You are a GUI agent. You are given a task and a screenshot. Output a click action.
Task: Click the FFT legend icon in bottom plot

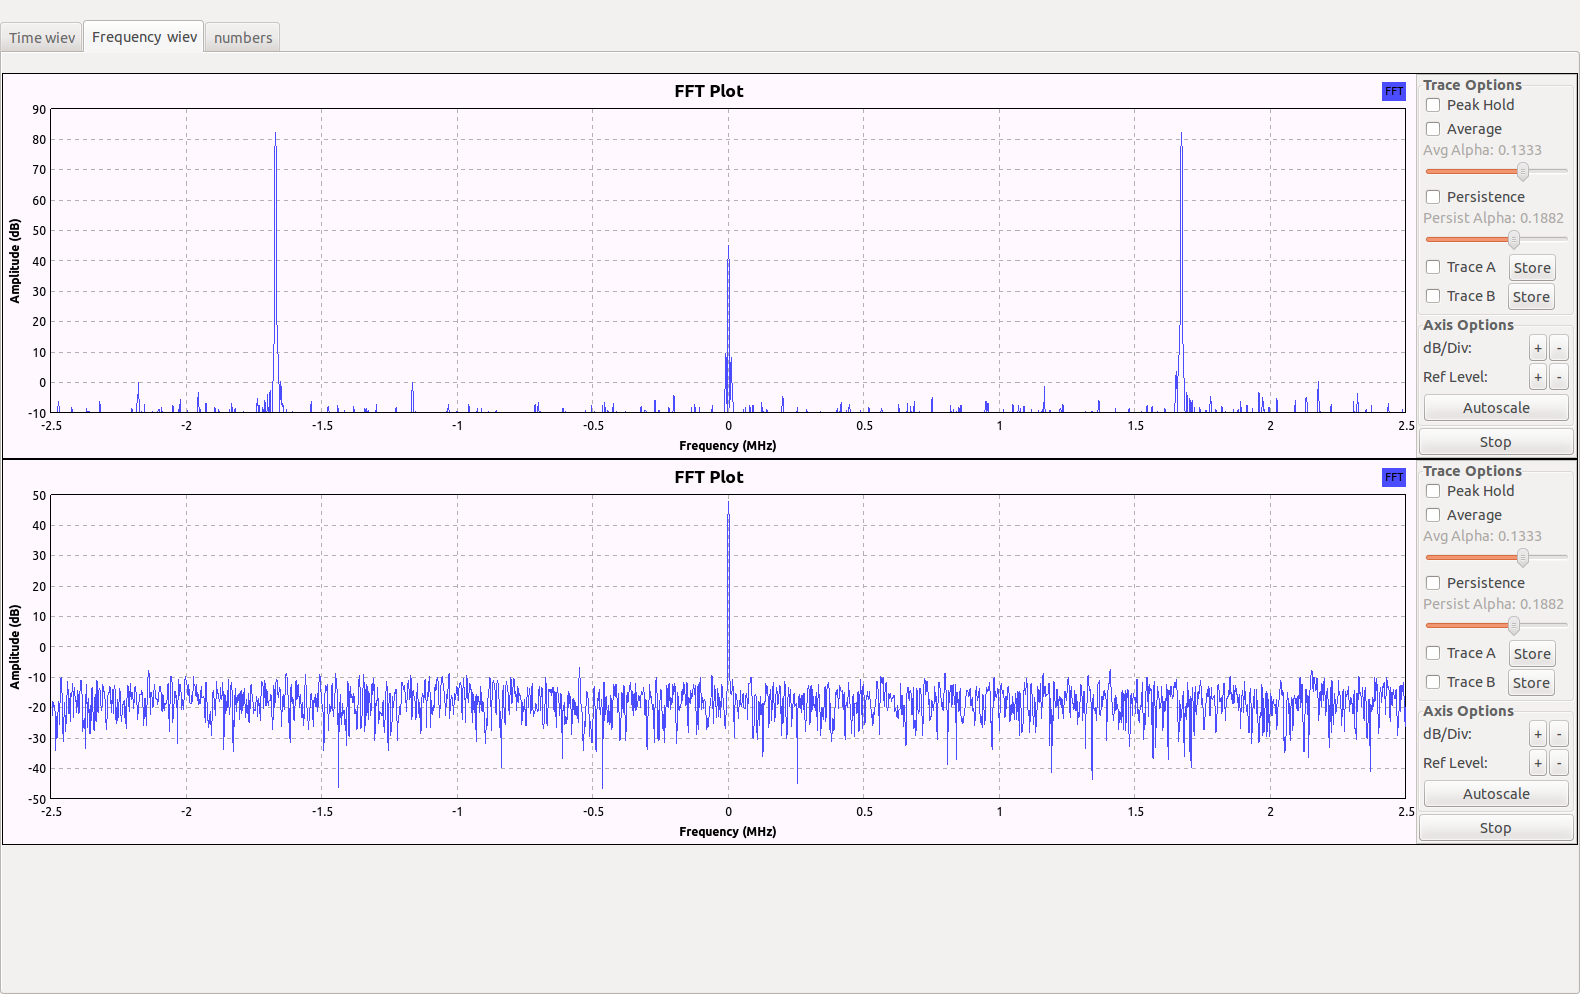pyautogui.click(x=1393, y=477)
